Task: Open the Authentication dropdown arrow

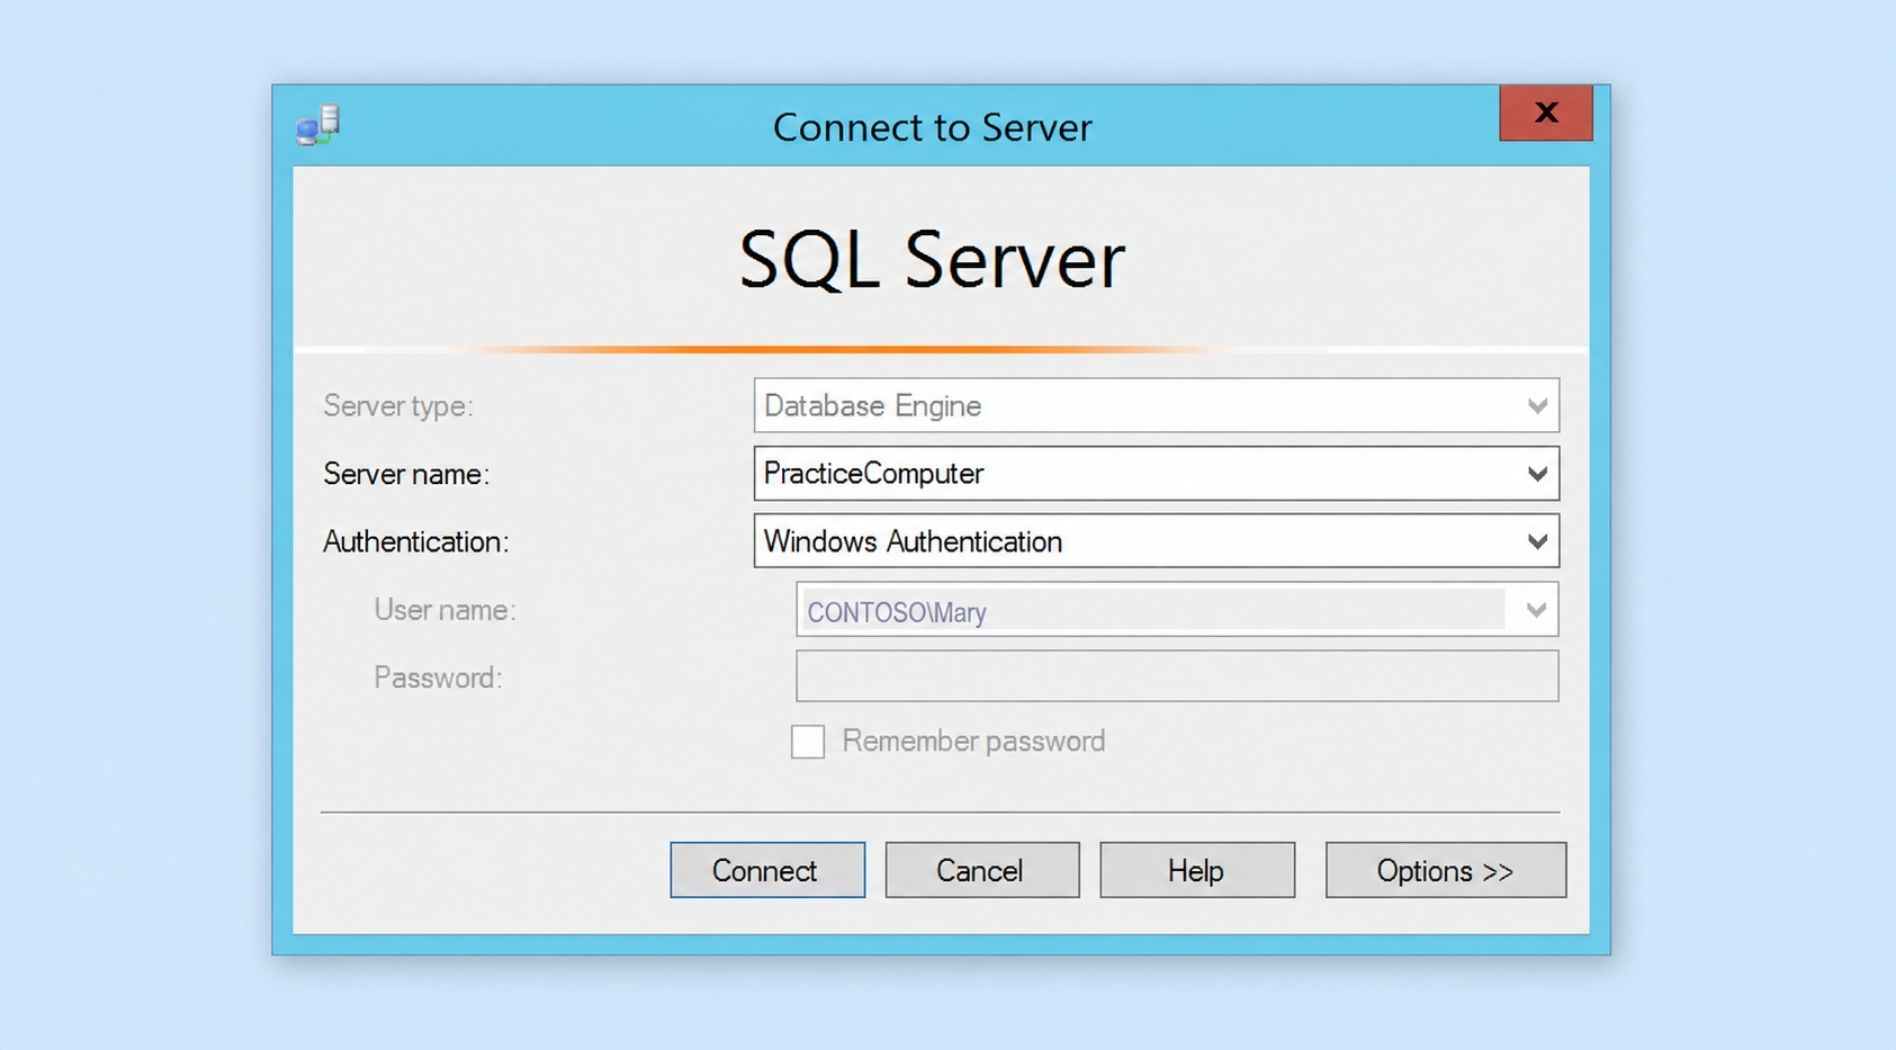Action: 1537,542
